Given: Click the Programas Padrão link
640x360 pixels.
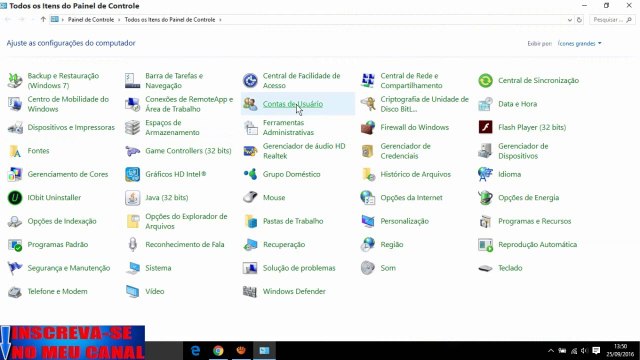Looking at the screenshot, I should (58, 244).
